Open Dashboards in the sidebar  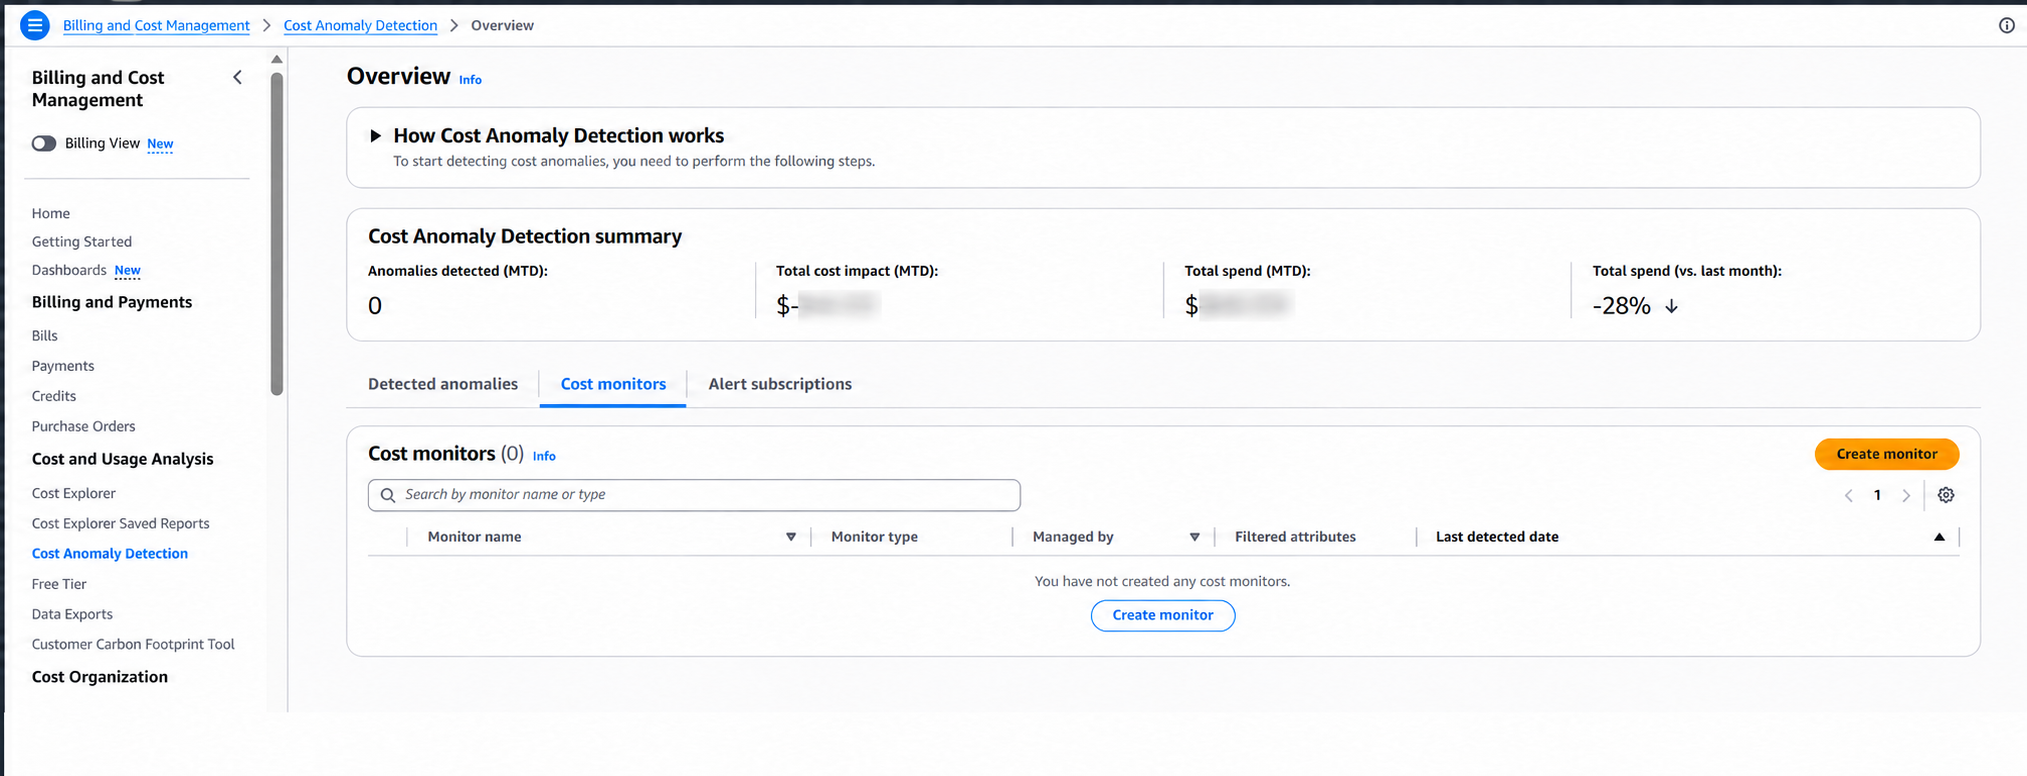pyautogui.click(x=69, y=270)
